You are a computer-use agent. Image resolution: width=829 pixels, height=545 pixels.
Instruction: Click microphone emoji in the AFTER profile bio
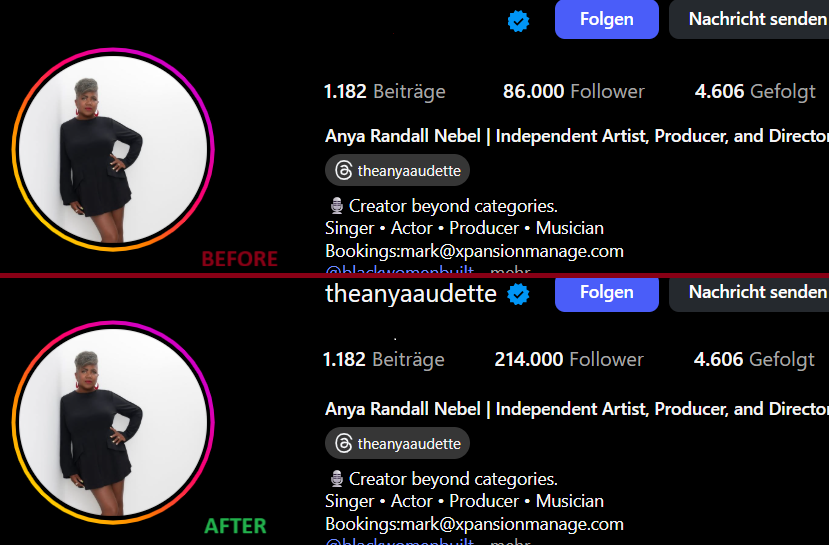[336, 479]
